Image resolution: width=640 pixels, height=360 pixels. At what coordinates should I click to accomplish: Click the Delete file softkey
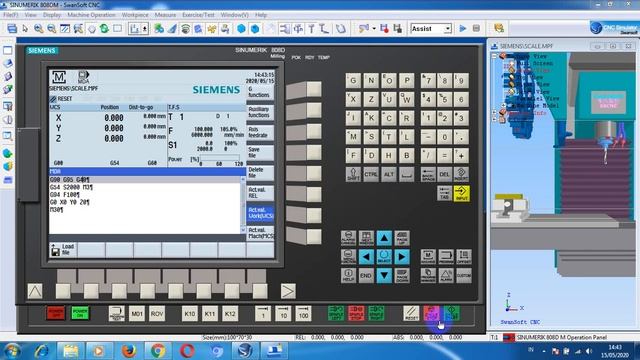(x=260, y=173)
